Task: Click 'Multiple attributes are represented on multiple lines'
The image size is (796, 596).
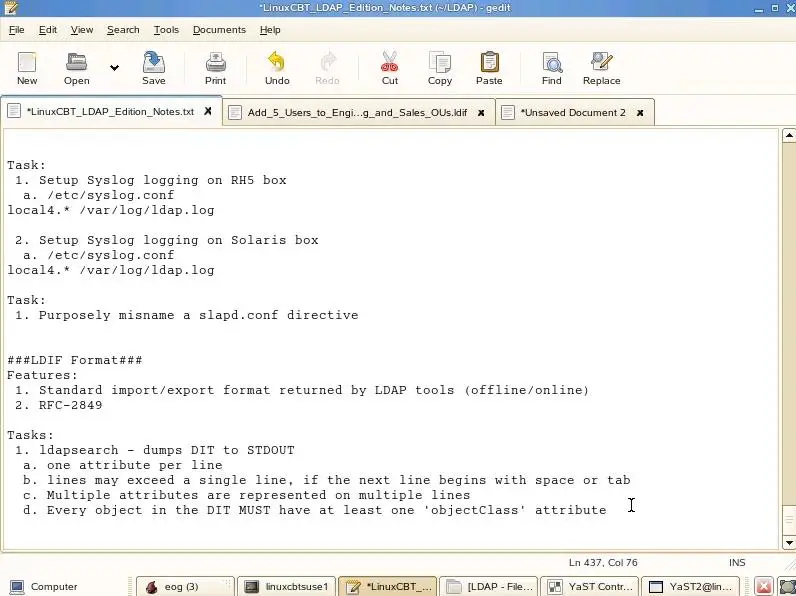Action: [x=258, y=495]
